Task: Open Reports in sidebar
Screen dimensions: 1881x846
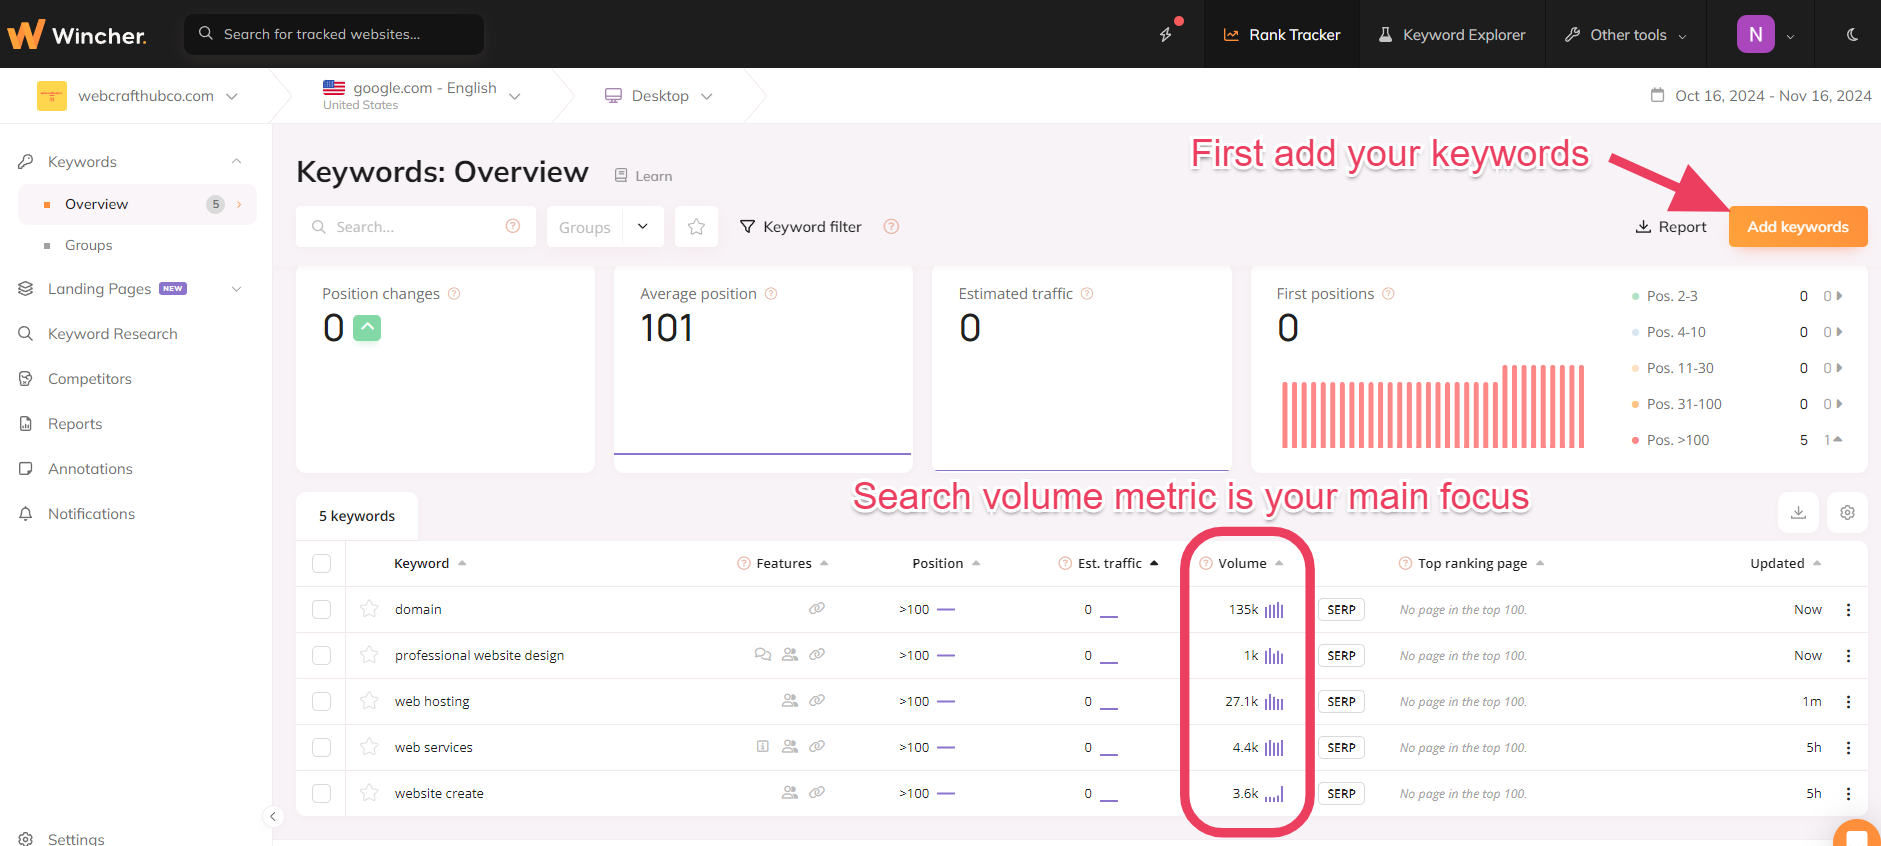Action: 74,424
